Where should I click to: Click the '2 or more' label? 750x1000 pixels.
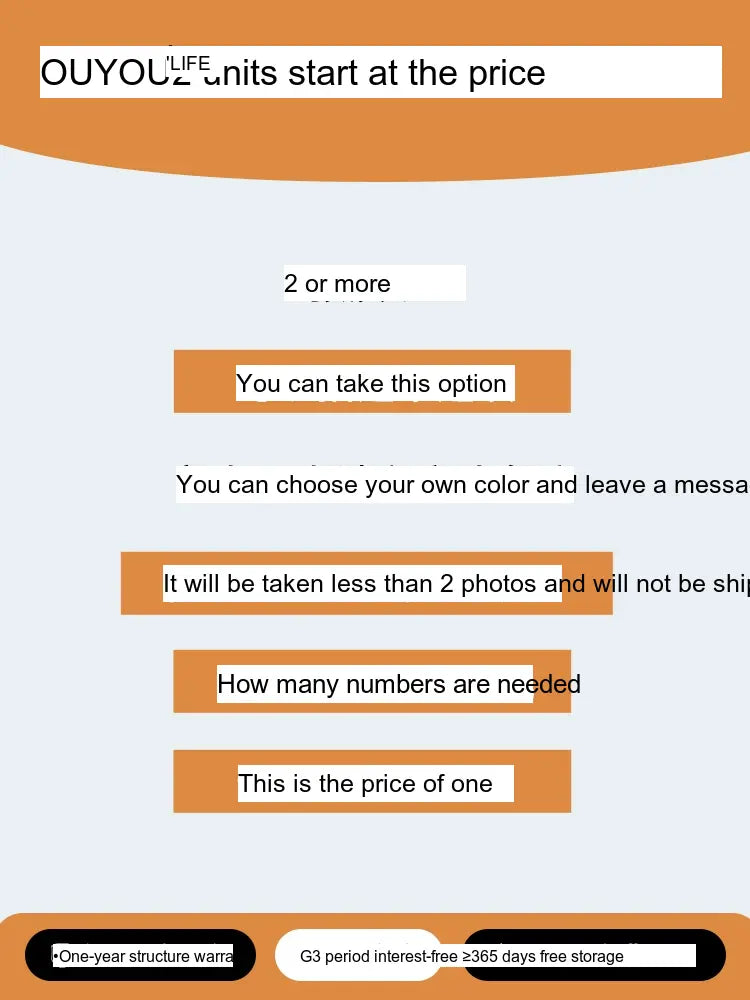pyautogui.click(x=337, y=284)
